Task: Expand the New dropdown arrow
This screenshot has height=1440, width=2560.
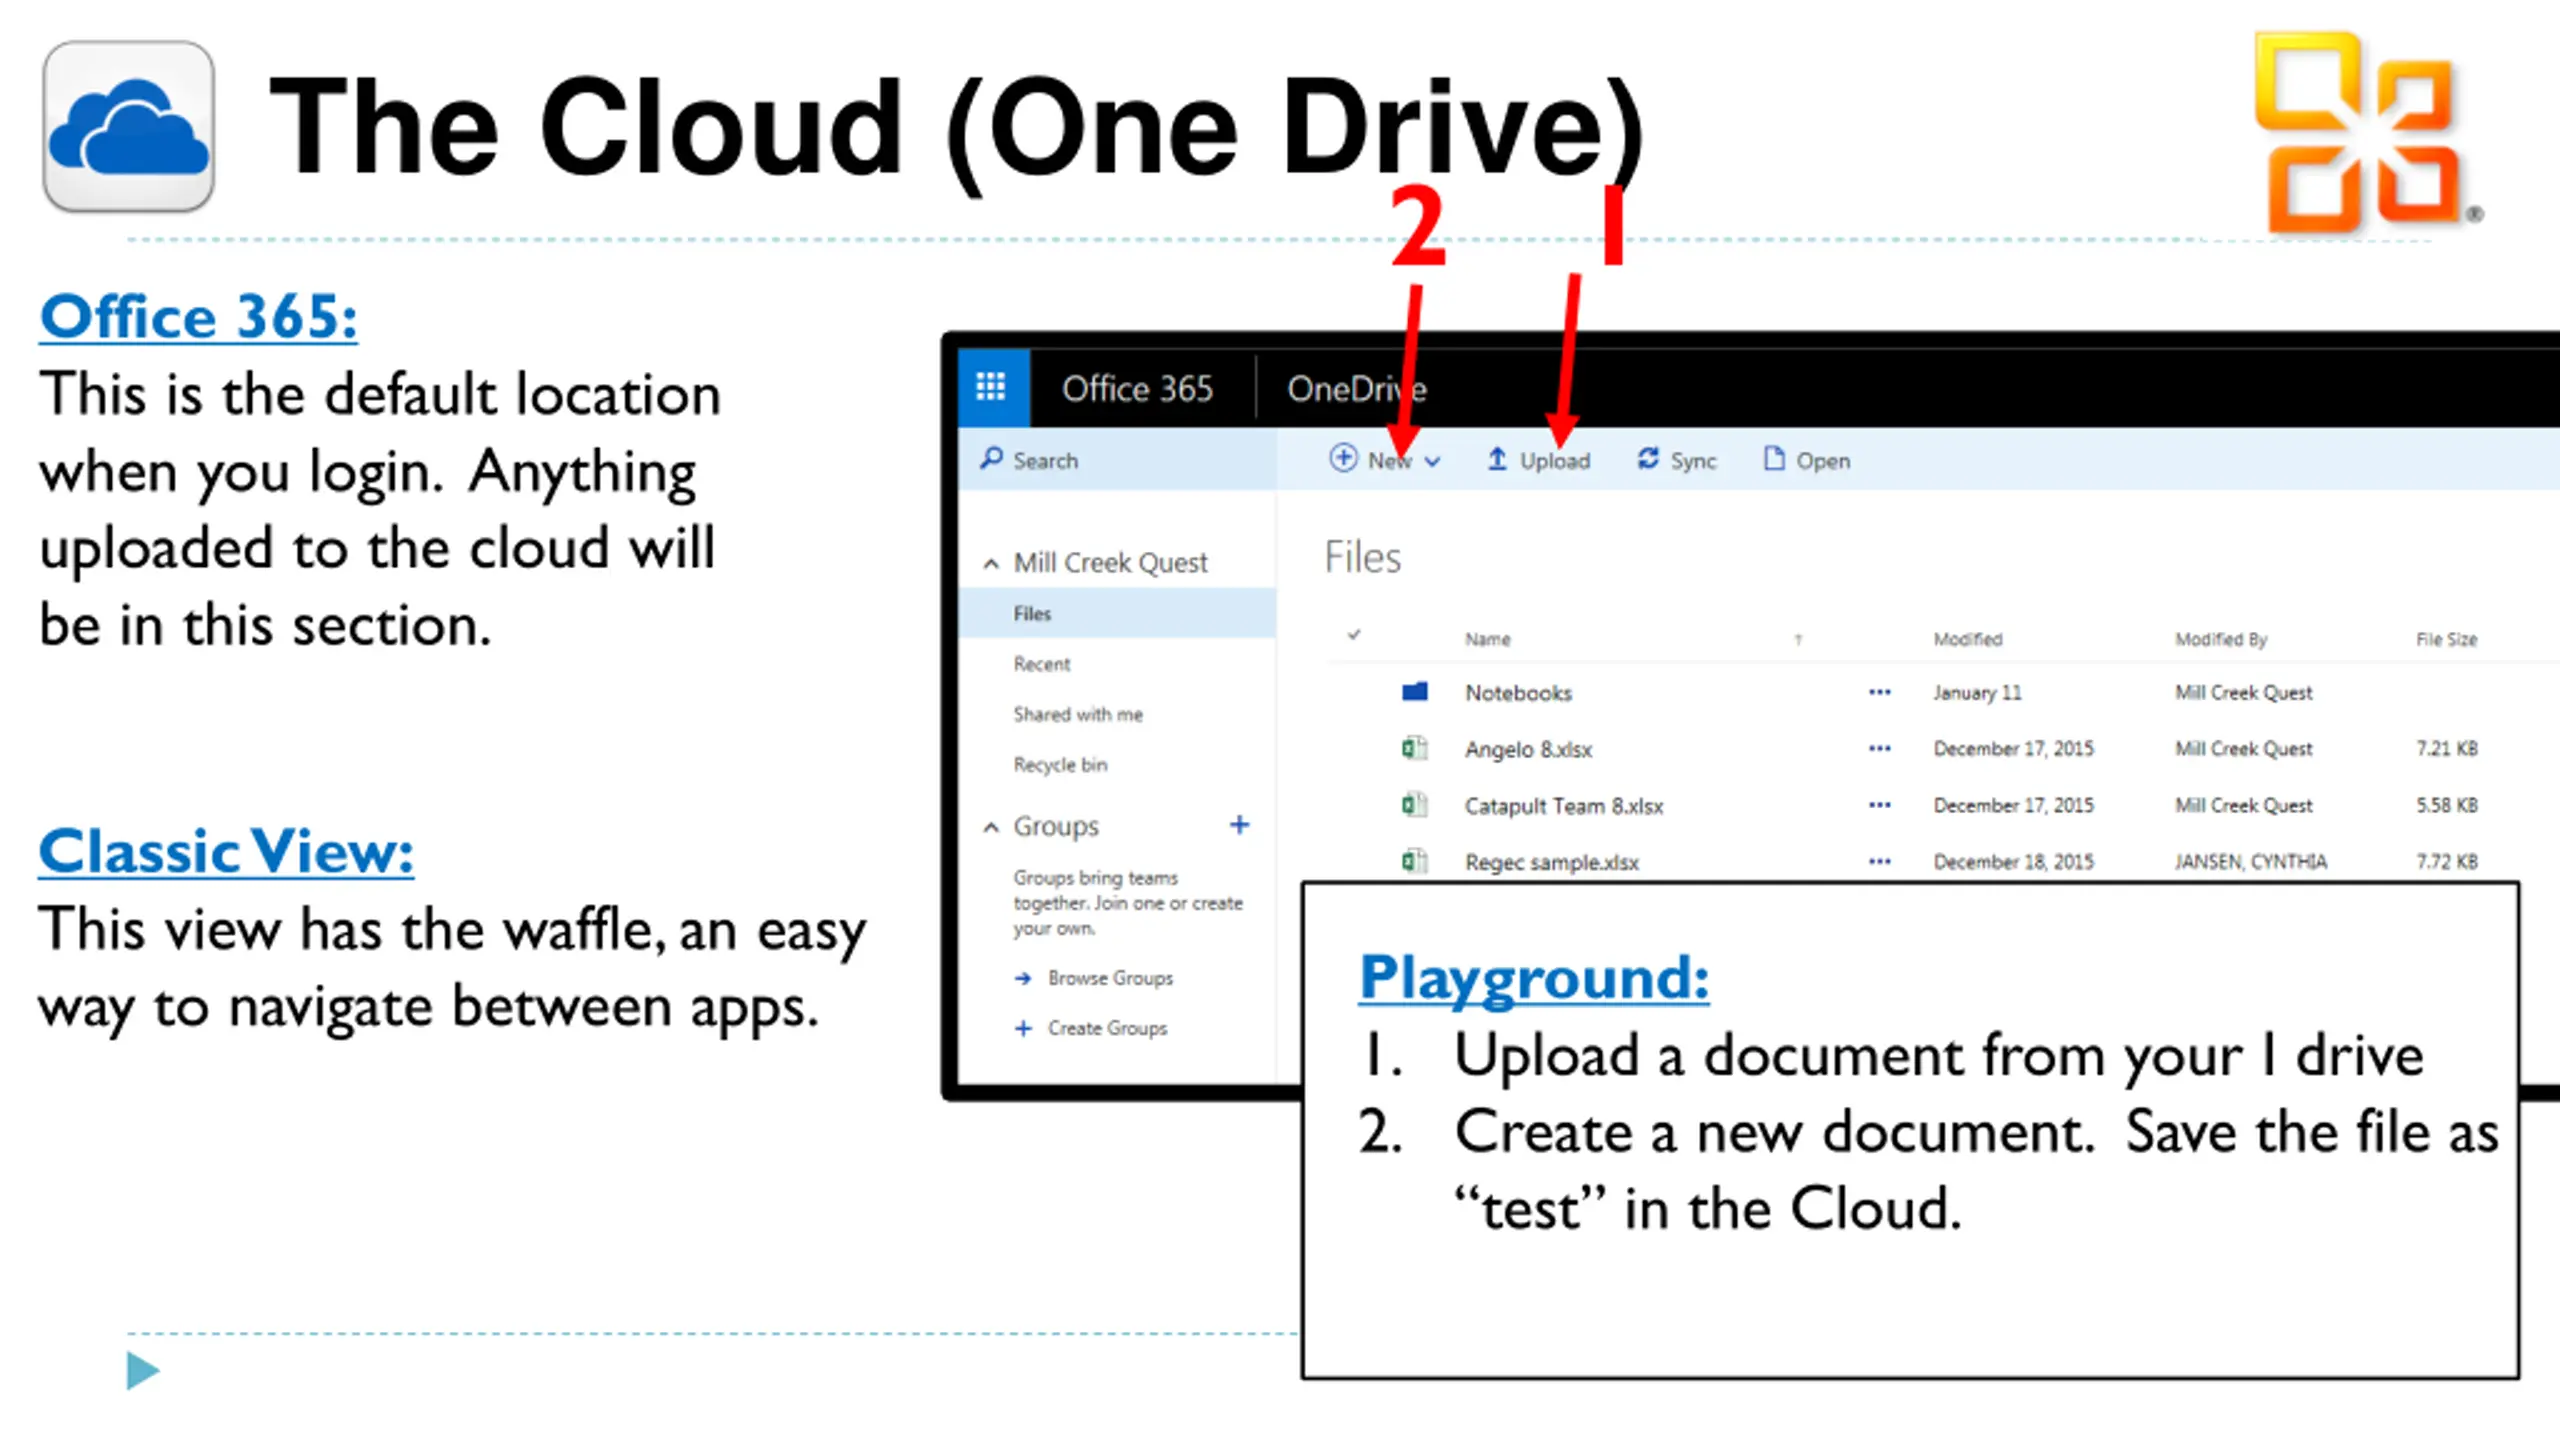Action: [1432, 461]
